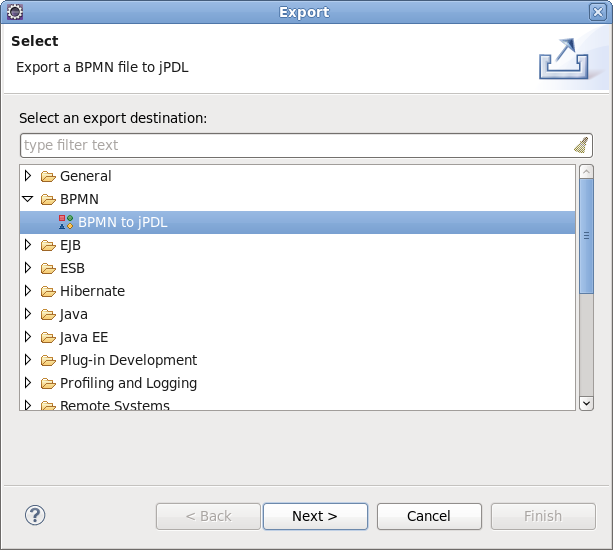This screenshot has height=550, width=613.
Task: Click the tree list scrollbar thumb
Action: [x=586, y=236]
